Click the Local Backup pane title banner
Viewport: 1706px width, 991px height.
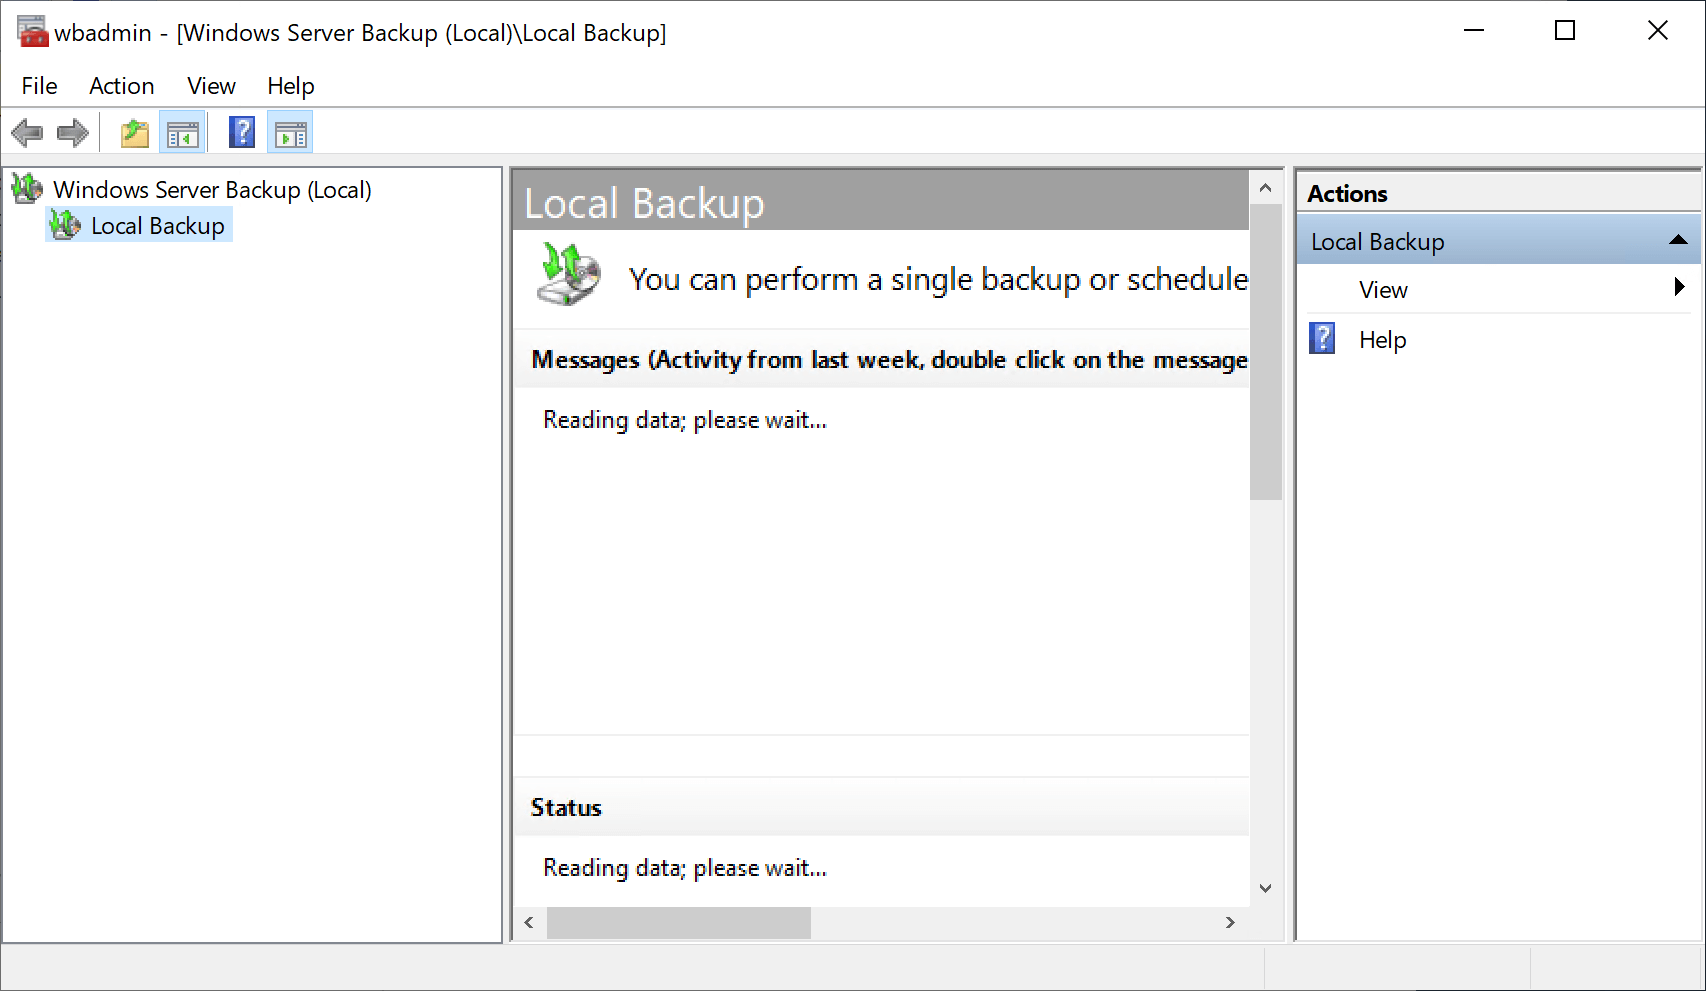(x=881, y=201)
